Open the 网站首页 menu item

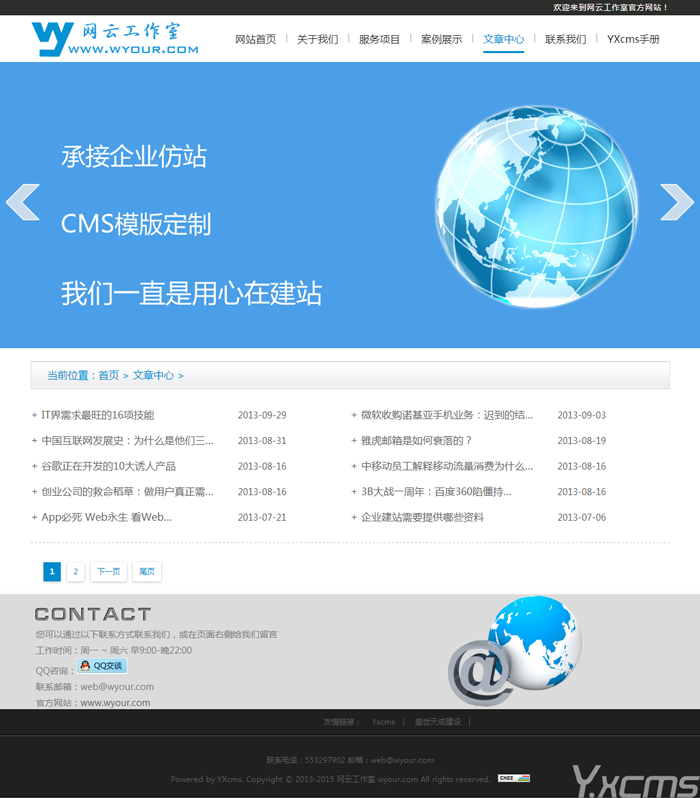(x=256, y=39)
